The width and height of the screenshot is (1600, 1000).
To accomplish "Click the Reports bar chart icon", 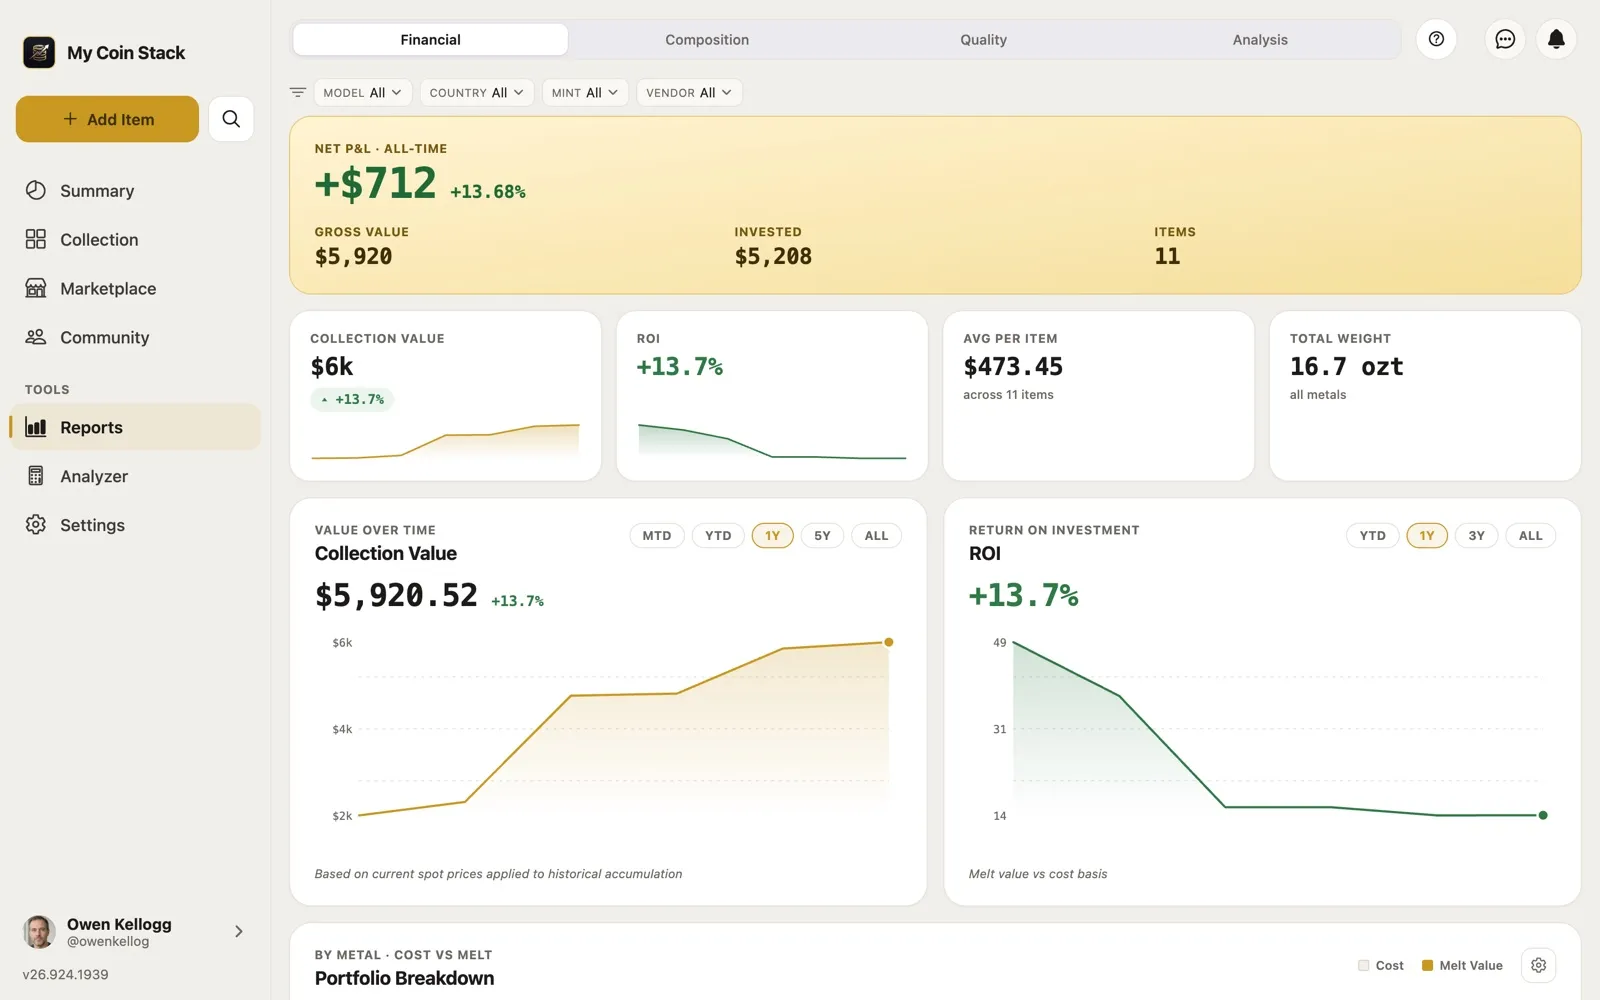I will pyautogui.click(x=36, y=427).
